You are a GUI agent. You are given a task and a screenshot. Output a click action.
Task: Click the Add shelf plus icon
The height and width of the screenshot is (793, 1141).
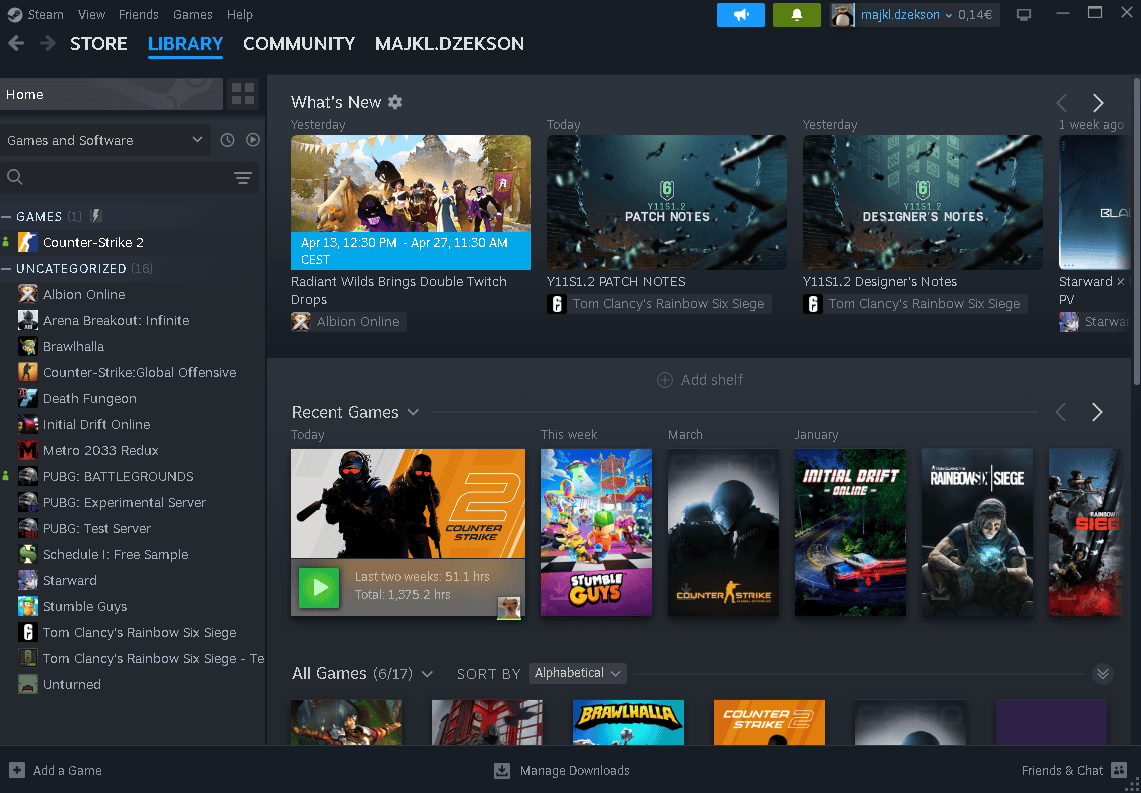point(664,380)
